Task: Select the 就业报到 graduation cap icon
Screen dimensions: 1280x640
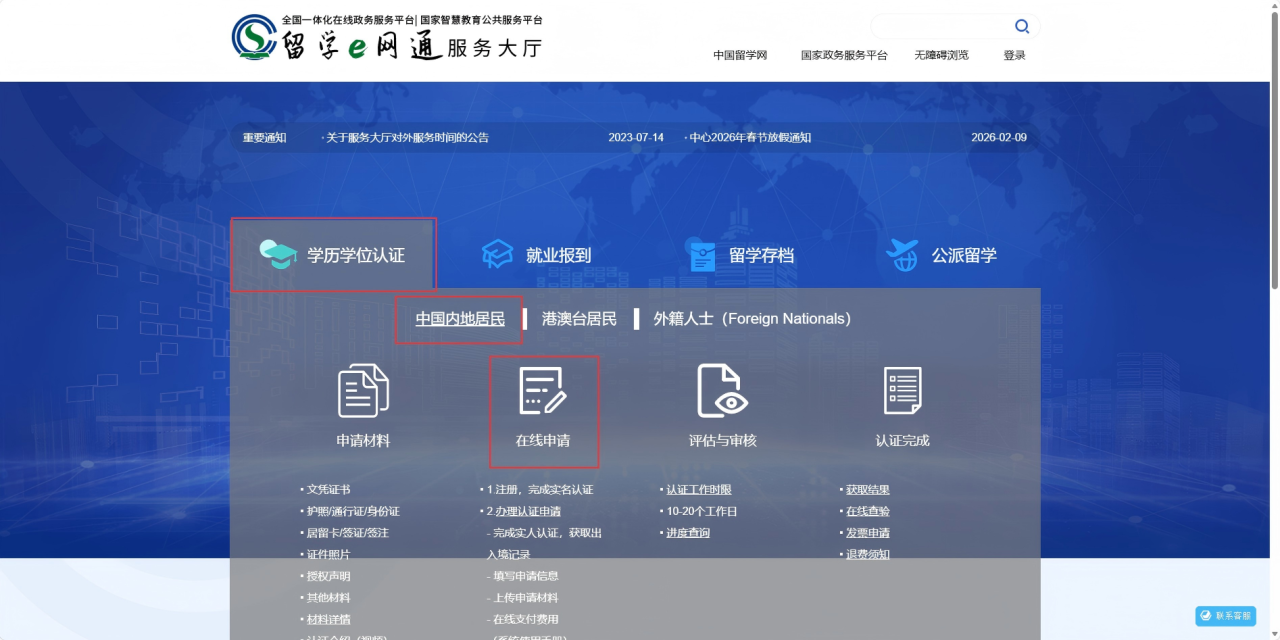Action: [496, 253]
